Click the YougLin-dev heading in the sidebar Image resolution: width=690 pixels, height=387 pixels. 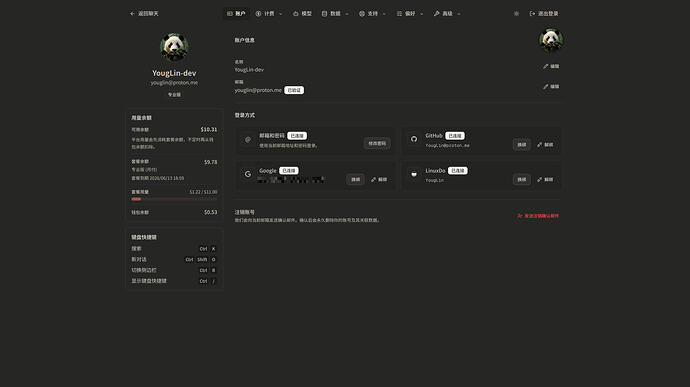tap(174, 73)
